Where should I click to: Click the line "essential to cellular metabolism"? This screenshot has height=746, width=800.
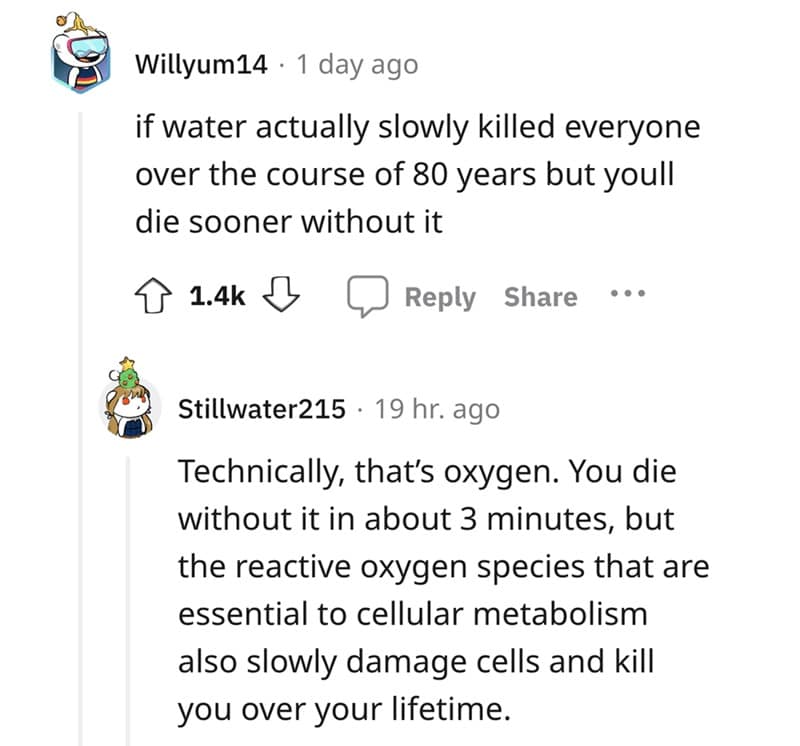[413, 614]
